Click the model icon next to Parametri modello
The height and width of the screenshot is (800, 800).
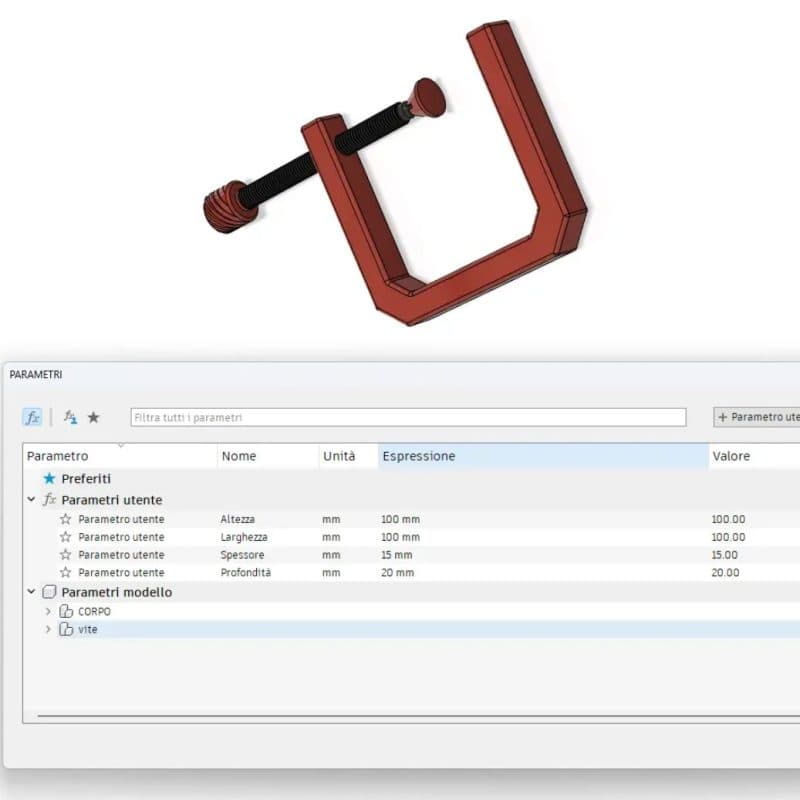[48, 591]
